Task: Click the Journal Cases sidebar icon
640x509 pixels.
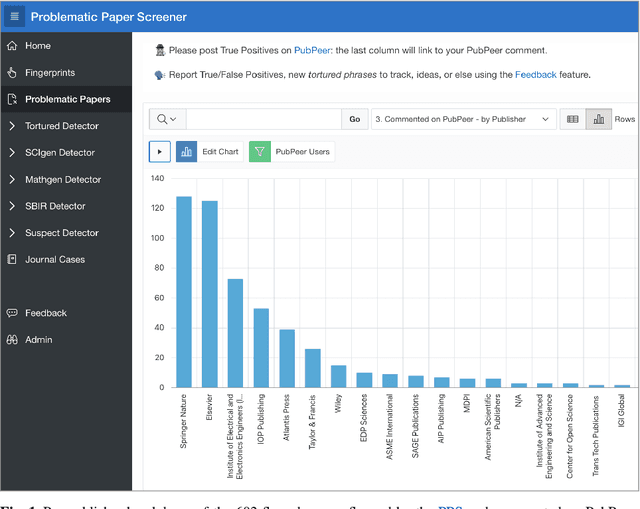Action: [x=12, y=260]
